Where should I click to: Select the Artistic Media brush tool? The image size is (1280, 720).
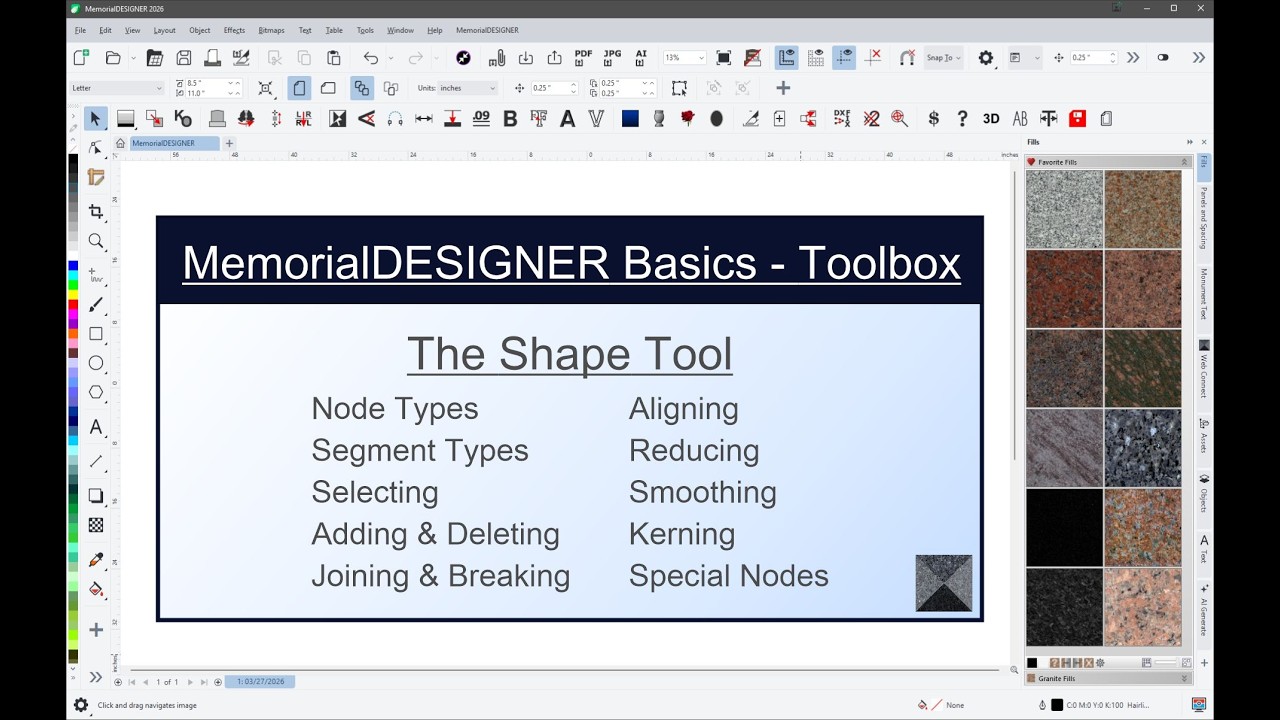click(x=96, y=305)
